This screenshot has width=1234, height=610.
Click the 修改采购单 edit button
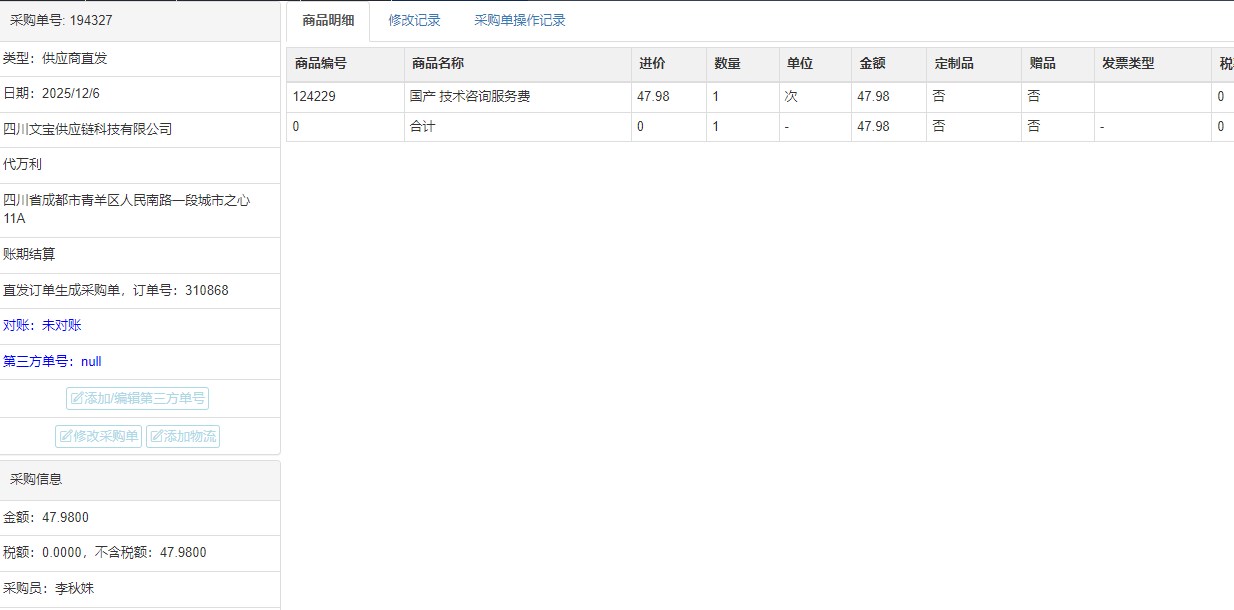pyautogui.click(x=98, y=436)
